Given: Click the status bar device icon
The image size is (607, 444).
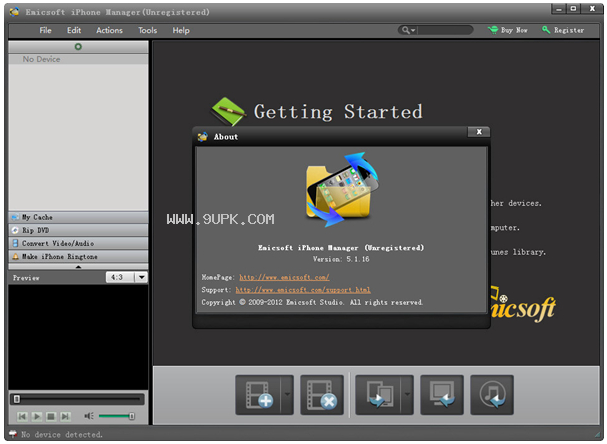Looking at the screenshot, I should point(13,434).
